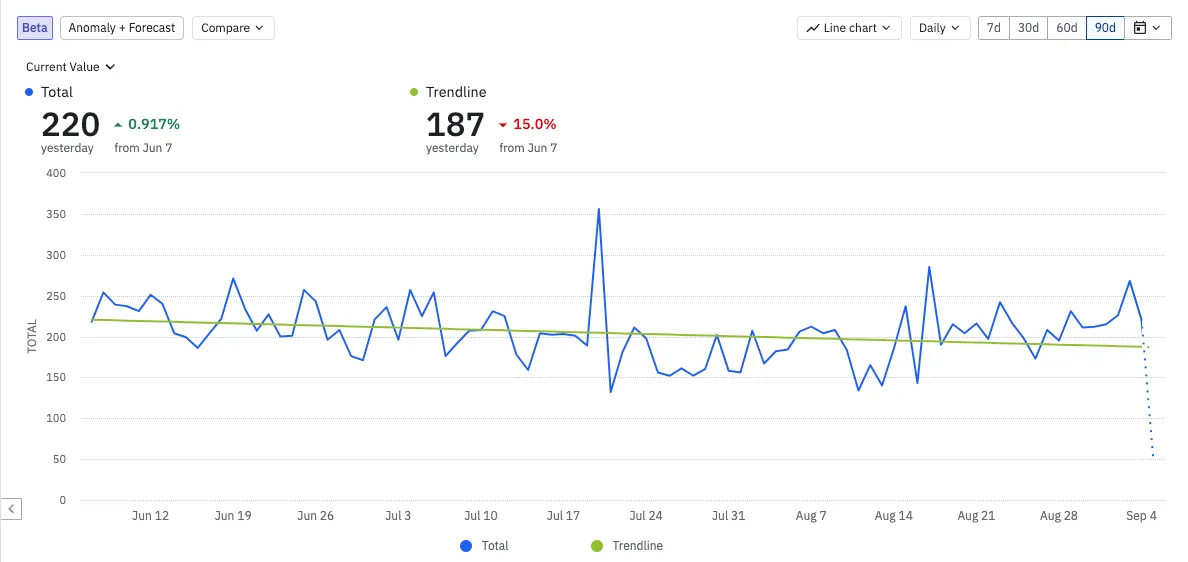Change the Daily interval dropdown
Image resolution: width=1188 pixels, height=562 pixels.
point(939,28)
